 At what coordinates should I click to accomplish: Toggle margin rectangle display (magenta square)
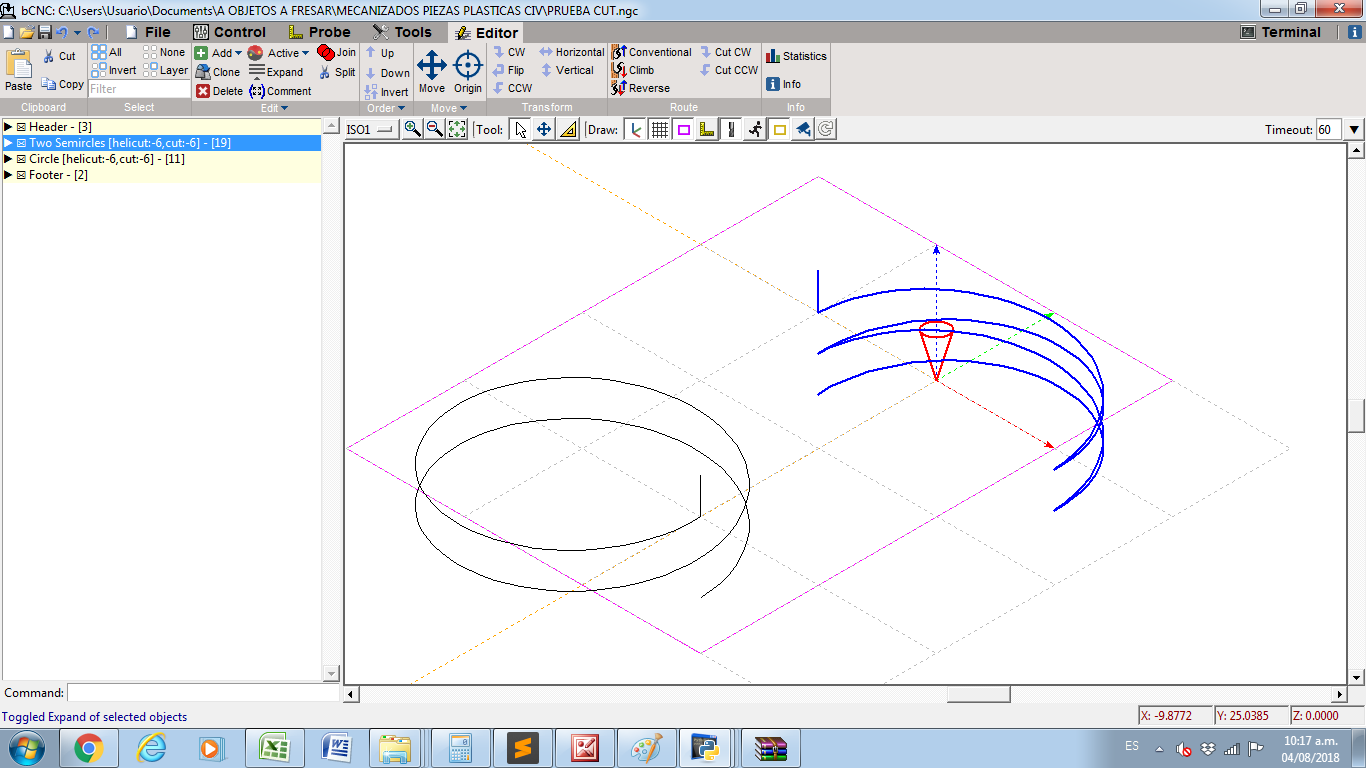point(683,129)
